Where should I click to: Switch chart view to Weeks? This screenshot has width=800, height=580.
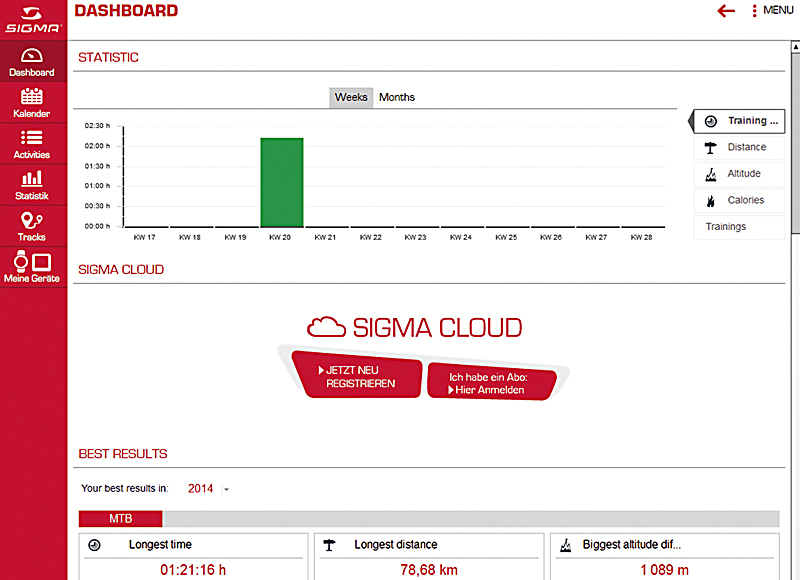[351, 97]
